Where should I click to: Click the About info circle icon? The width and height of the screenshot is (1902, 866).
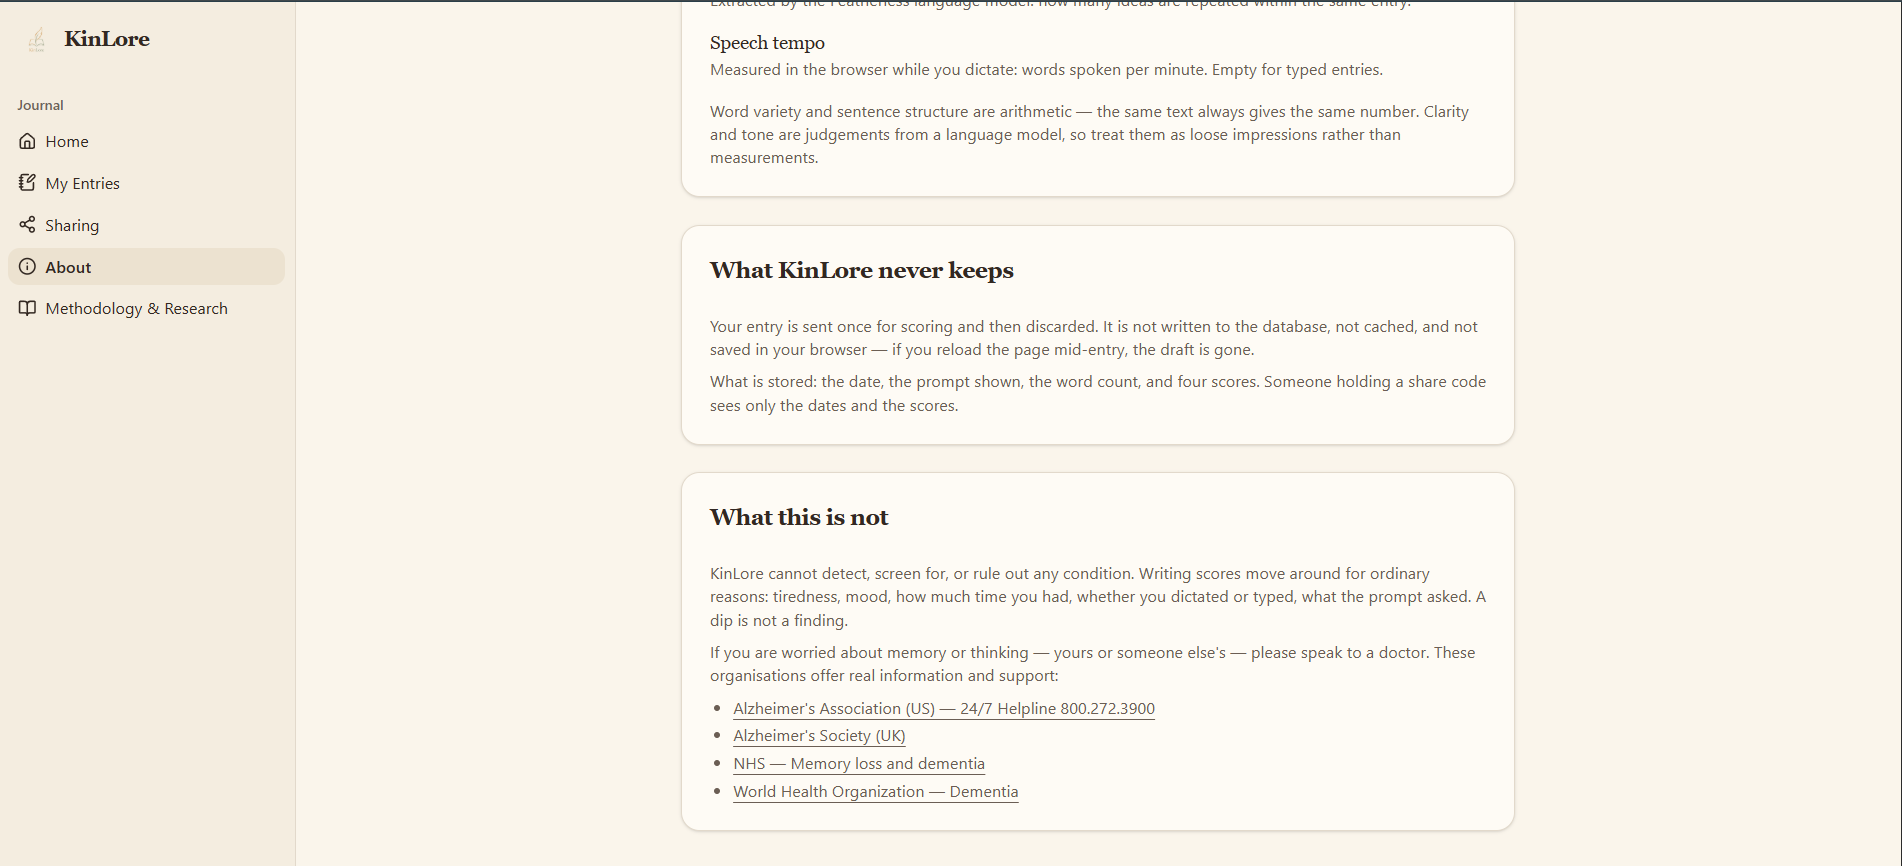point(27,267)
